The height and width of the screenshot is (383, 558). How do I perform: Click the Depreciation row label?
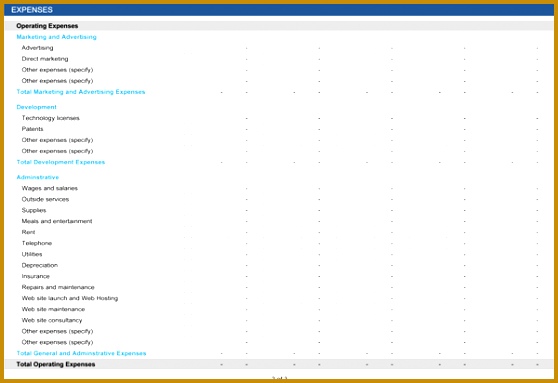[x=40, y=265]
